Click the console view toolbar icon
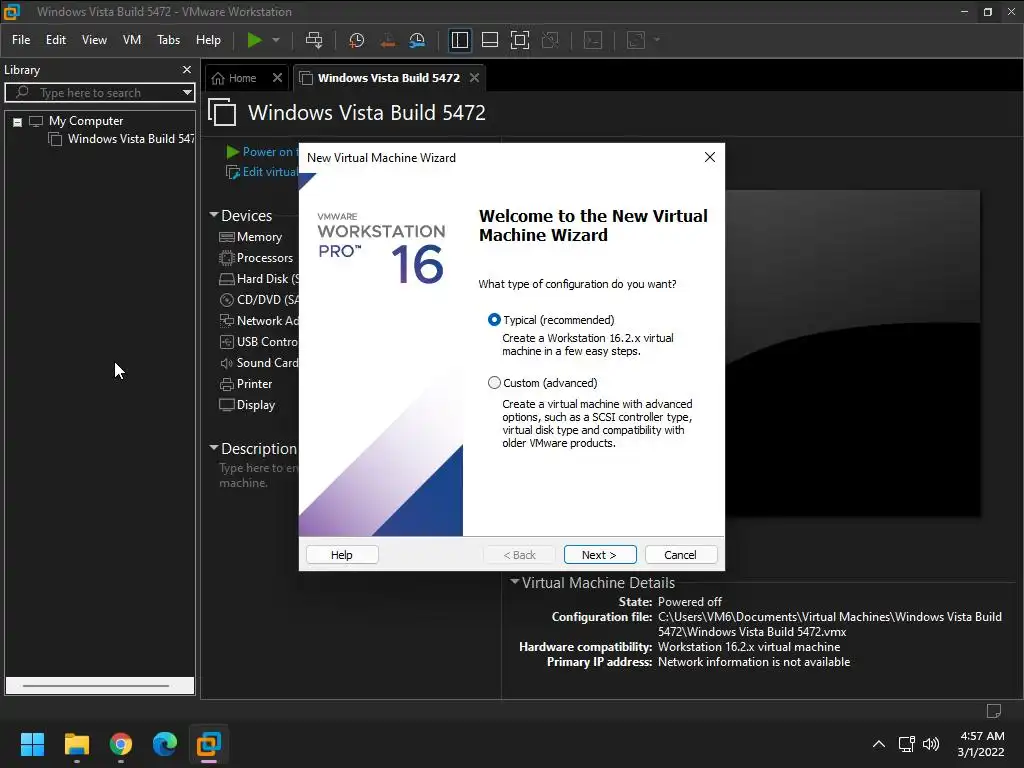The image size is (1024, 768). tap(593, 40)
